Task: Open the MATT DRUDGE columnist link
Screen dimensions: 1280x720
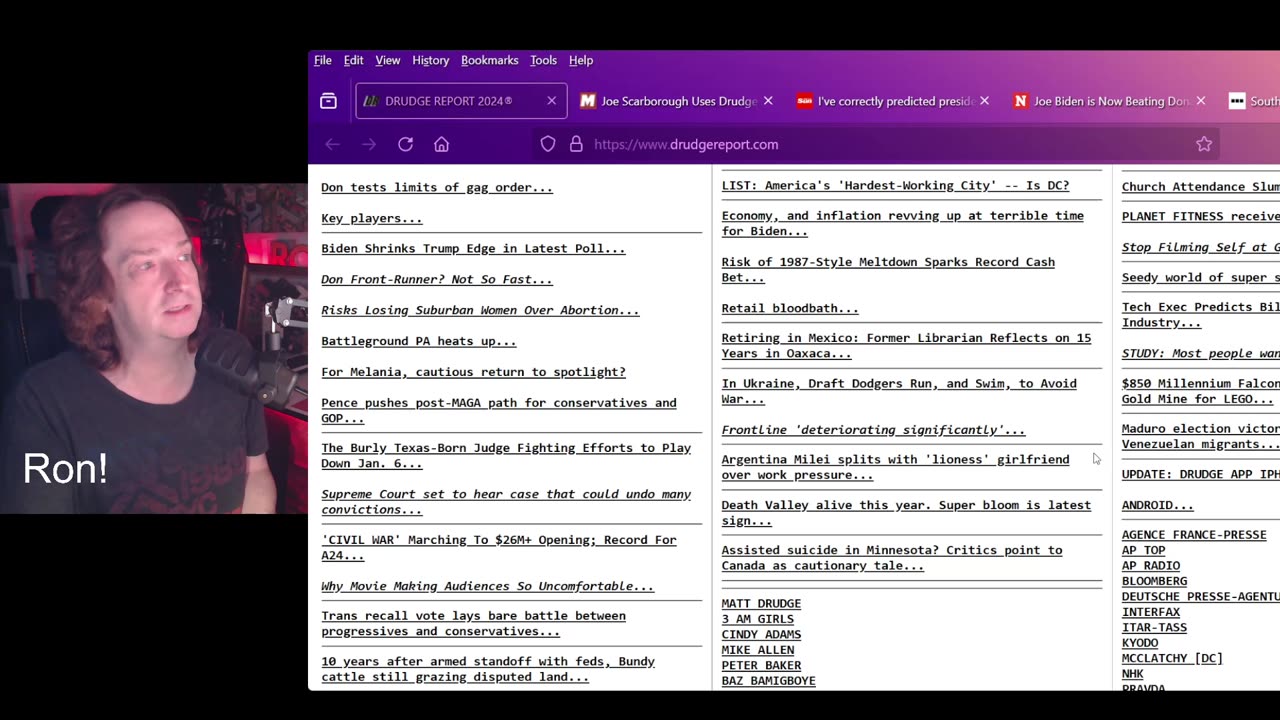Action: [761, 603]
